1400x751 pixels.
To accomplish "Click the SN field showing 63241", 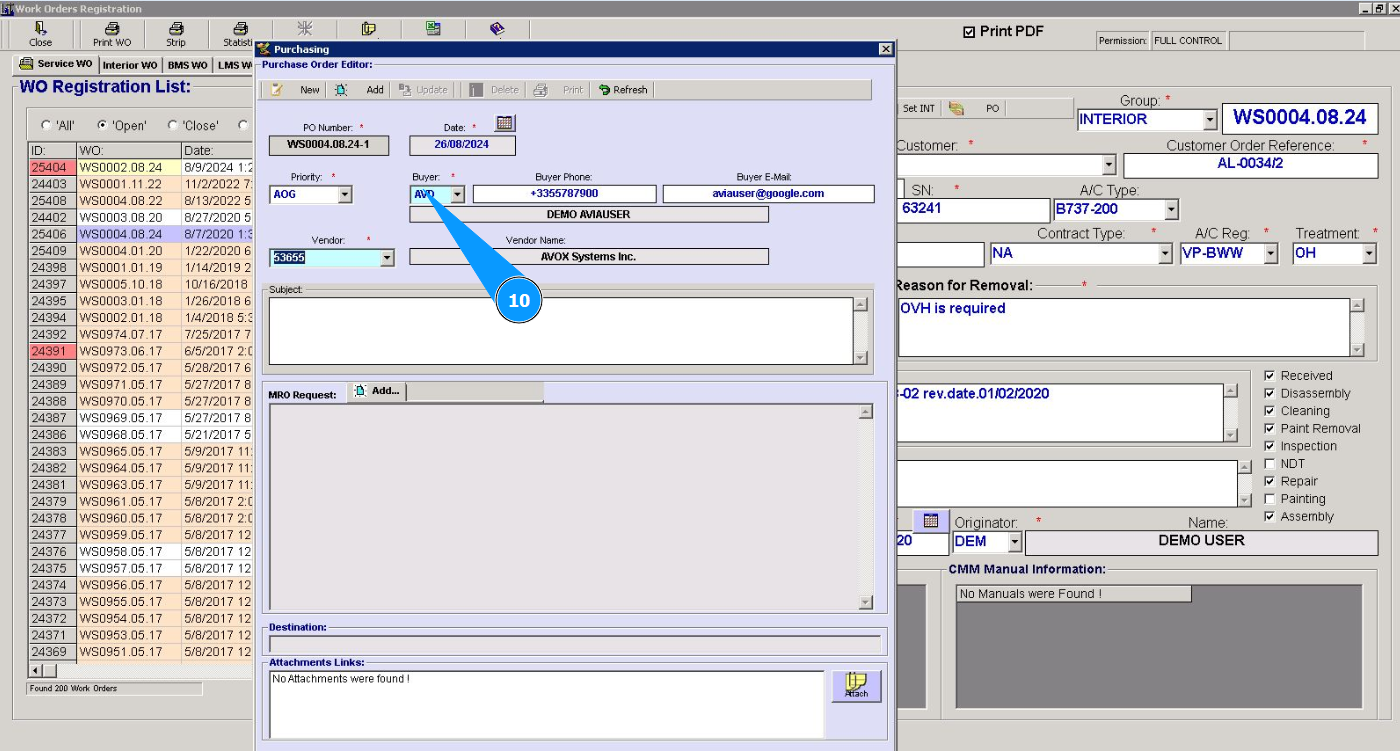I will [x=974, y=210].
